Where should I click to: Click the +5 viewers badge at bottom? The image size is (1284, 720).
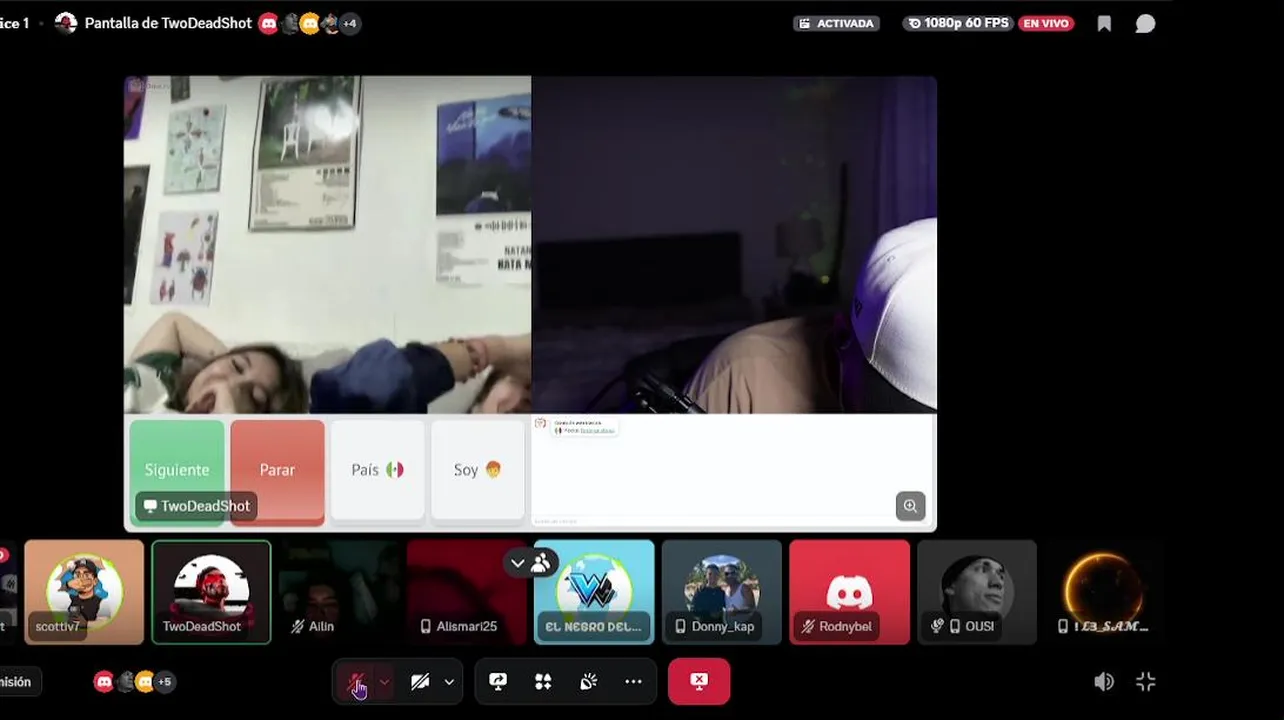[165, 682]
